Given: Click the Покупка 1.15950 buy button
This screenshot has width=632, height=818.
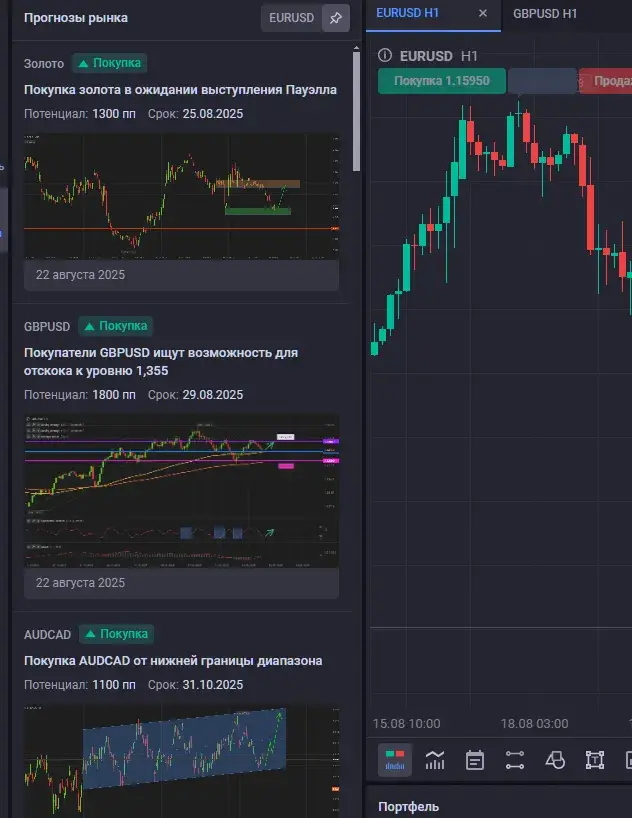Looking at the screenshot, I should click(442, 81).
